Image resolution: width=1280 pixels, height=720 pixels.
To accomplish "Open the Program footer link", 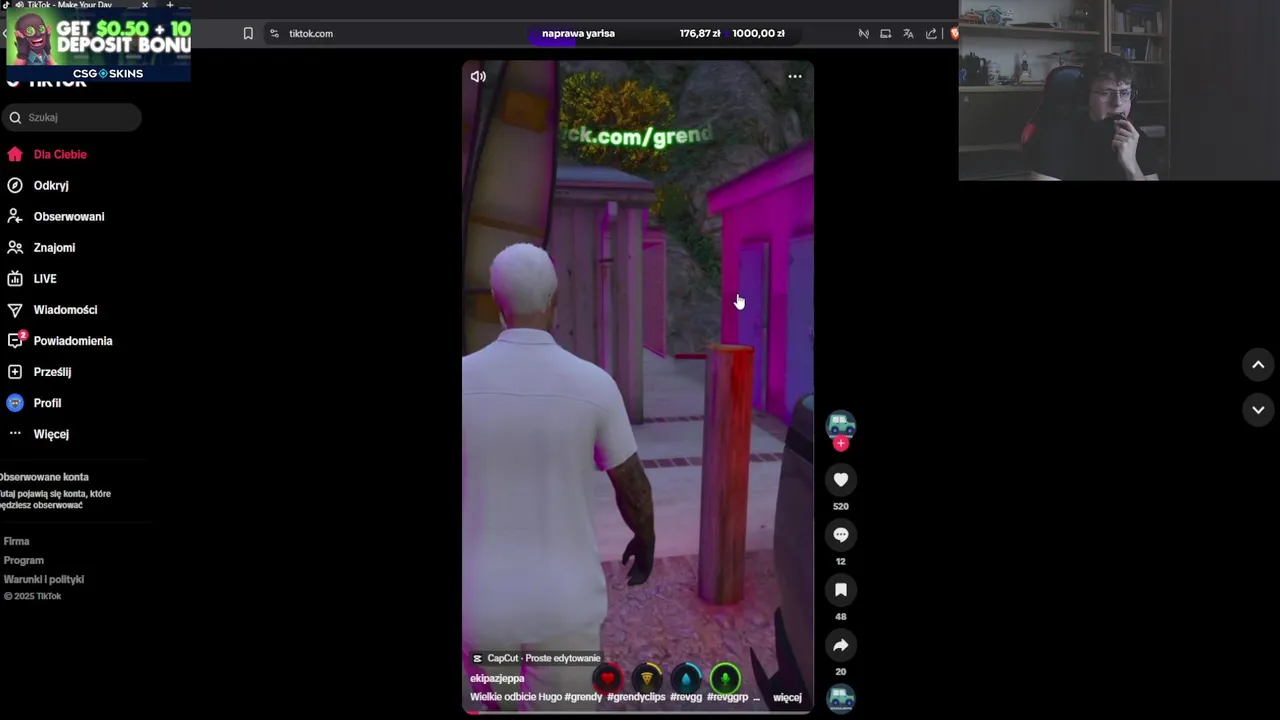I will pyautogui.click(x=23, y=560).
